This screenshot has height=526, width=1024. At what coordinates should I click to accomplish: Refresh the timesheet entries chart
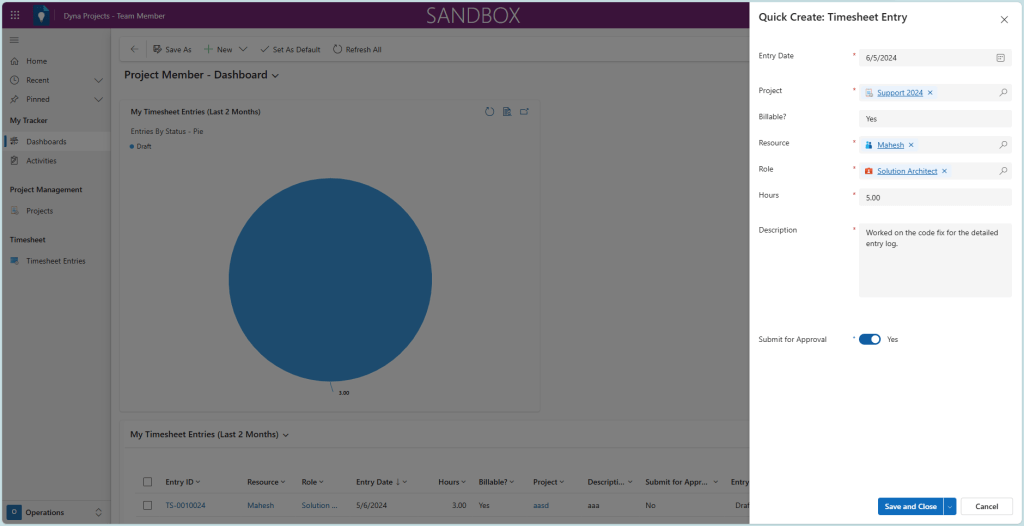click(490, 111)
